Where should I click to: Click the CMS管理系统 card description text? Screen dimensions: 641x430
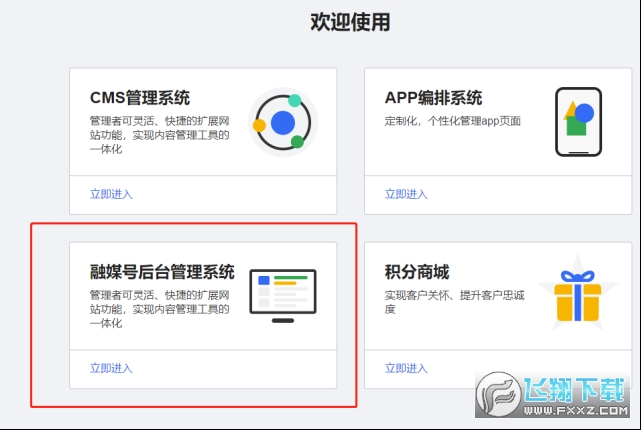click(159, 135)
